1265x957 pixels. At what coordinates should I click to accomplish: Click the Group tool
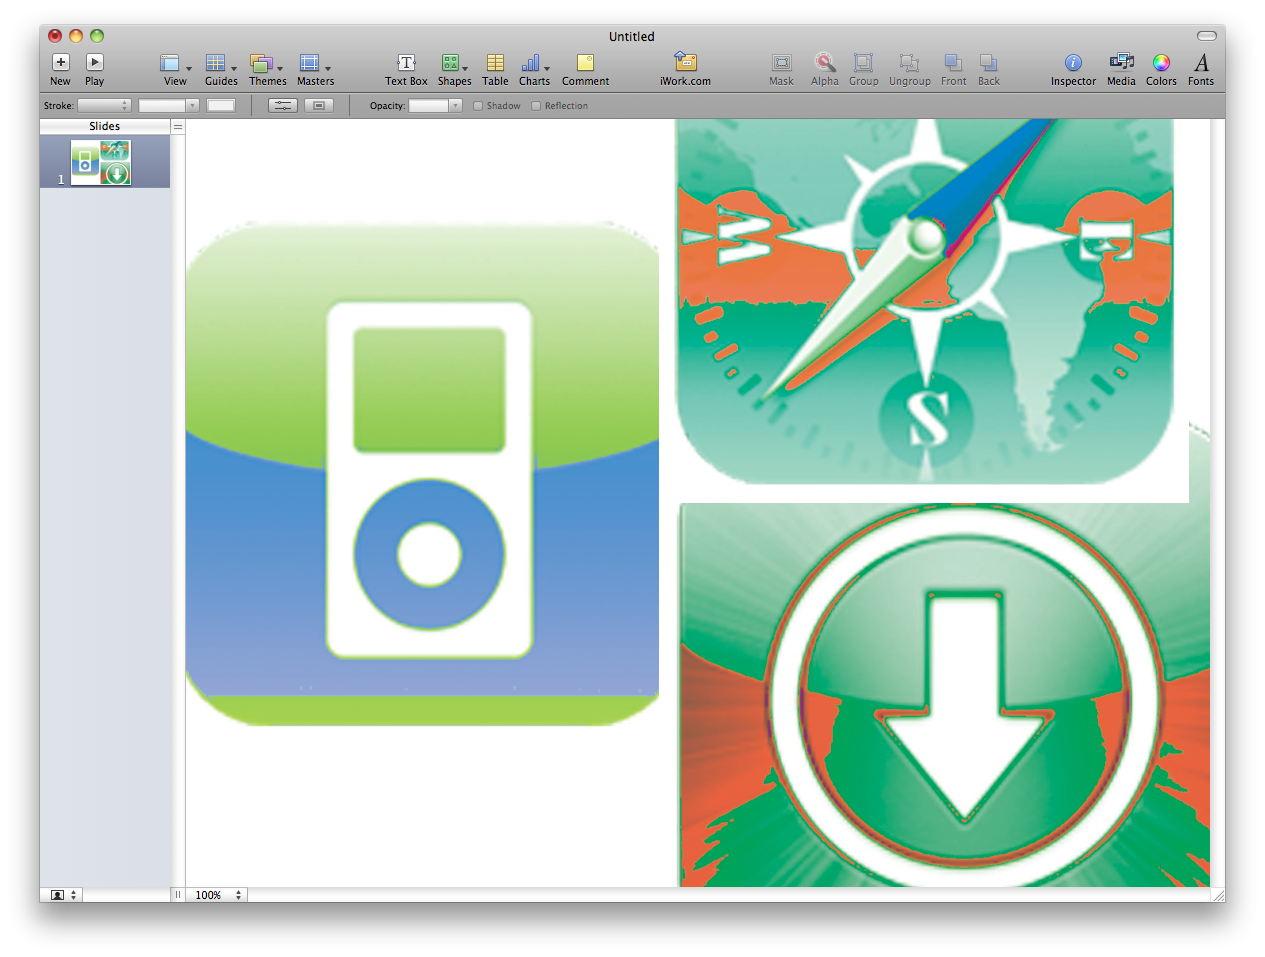point(863,69)
